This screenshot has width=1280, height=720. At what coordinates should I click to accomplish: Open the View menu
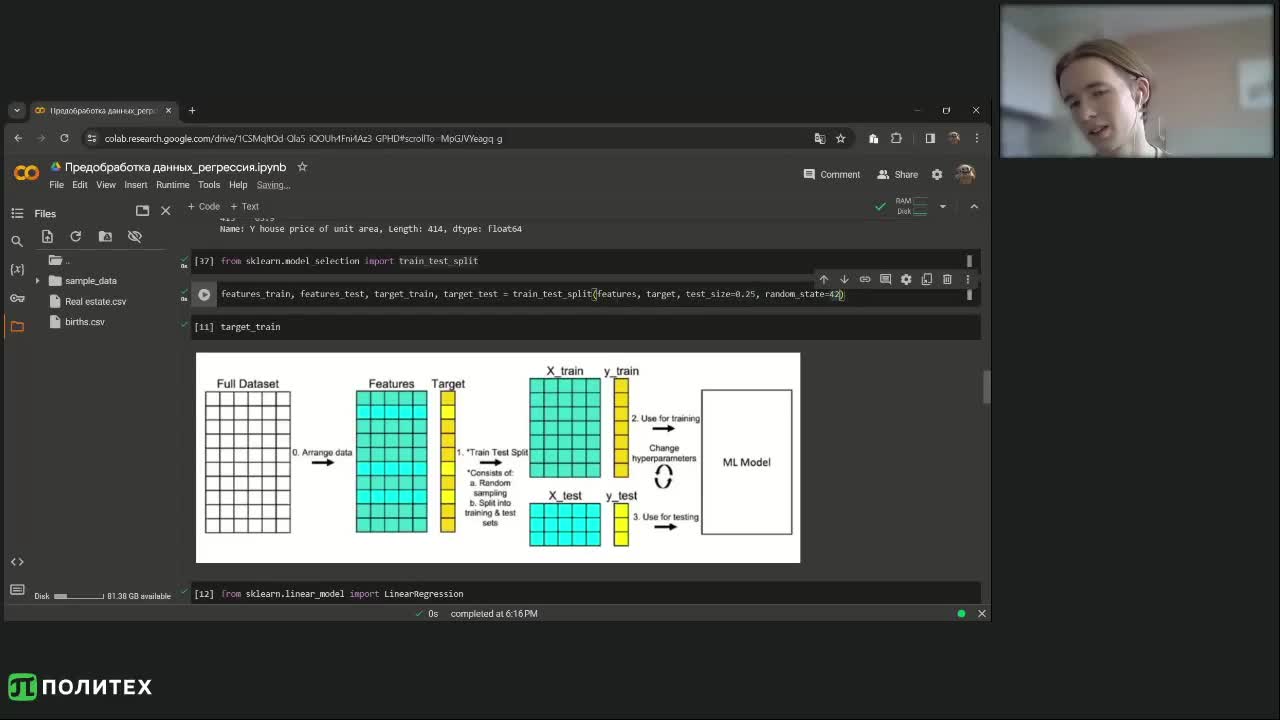105,185
